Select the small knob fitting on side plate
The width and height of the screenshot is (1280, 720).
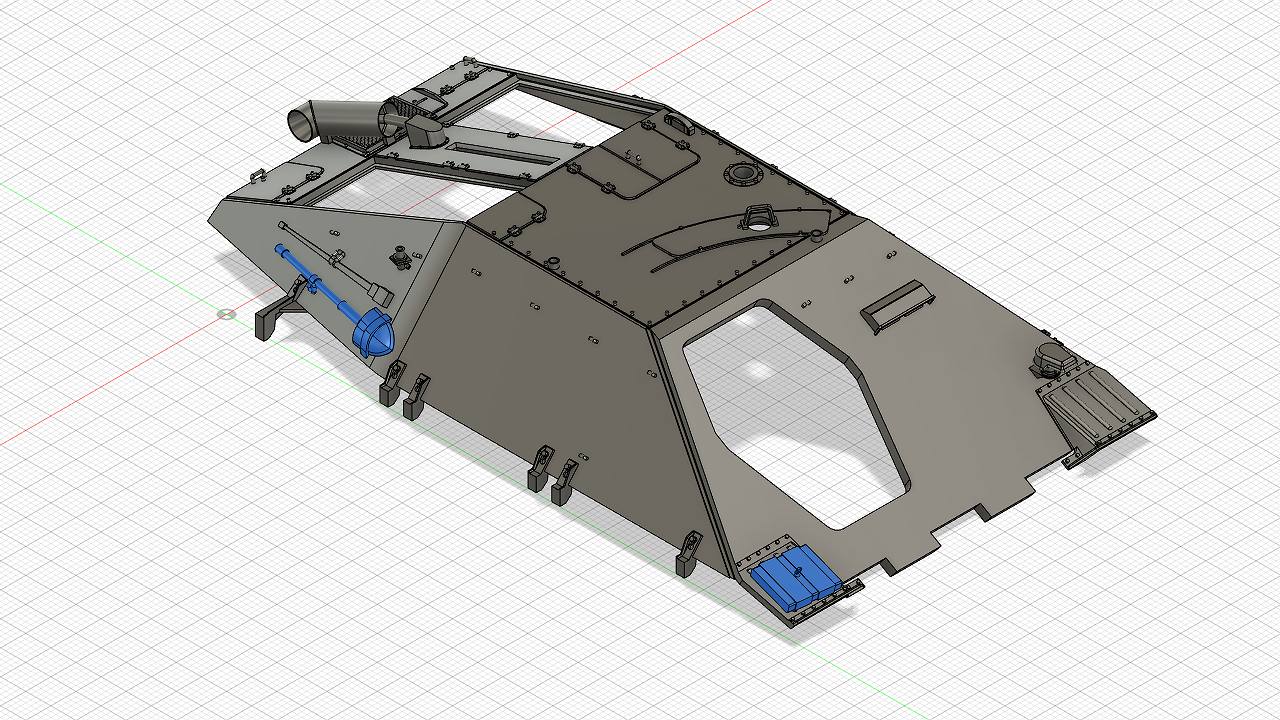pos(401,257)
